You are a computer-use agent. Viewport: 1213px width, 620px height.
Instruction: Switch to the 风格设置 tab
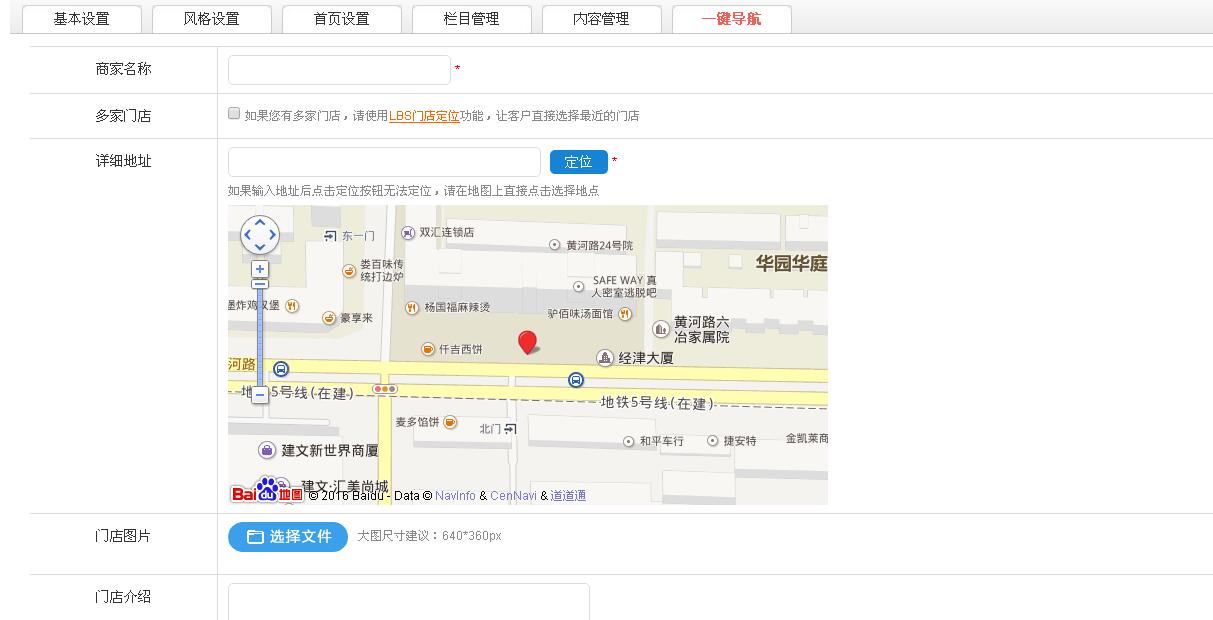212,19
